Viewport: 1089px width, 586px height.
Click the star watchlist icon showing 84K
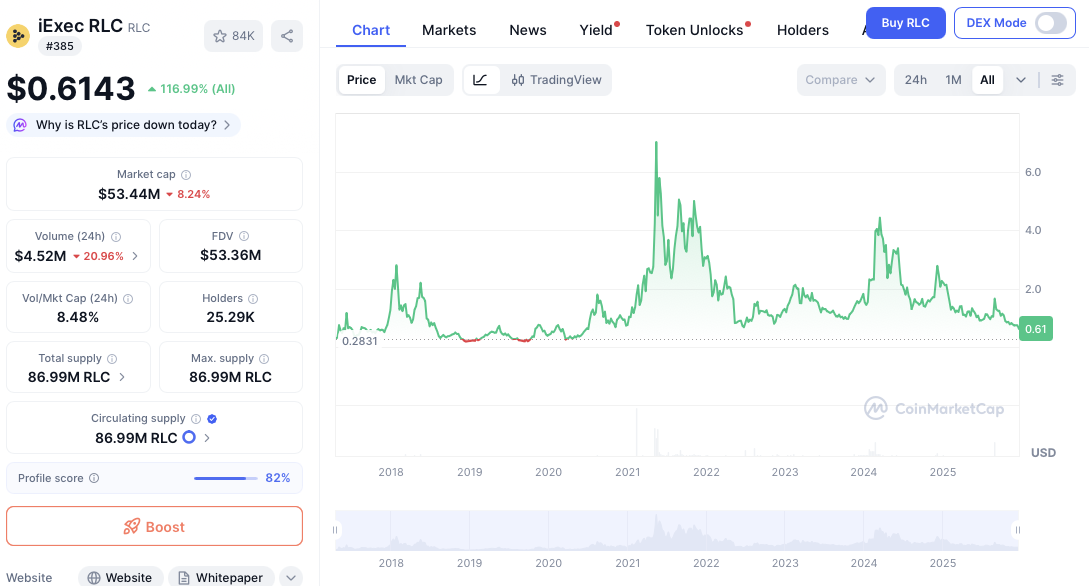tap(232, 36)
